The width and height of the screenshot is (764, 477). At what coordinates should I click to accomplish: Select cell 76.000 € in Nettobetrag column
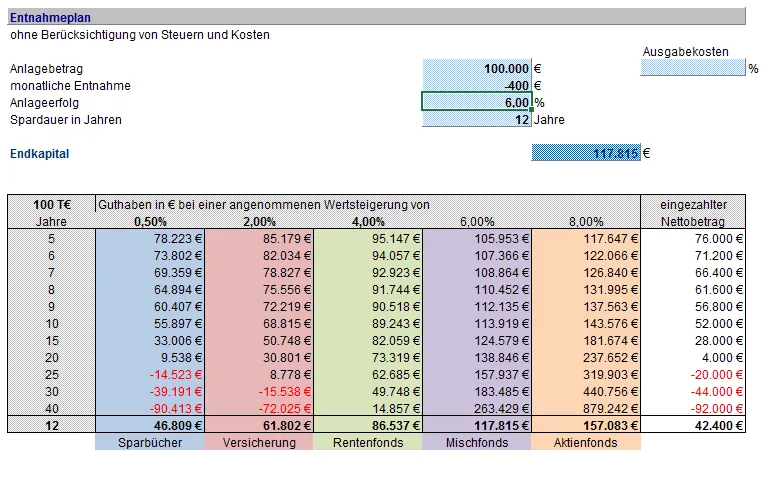tap(693, 239)
